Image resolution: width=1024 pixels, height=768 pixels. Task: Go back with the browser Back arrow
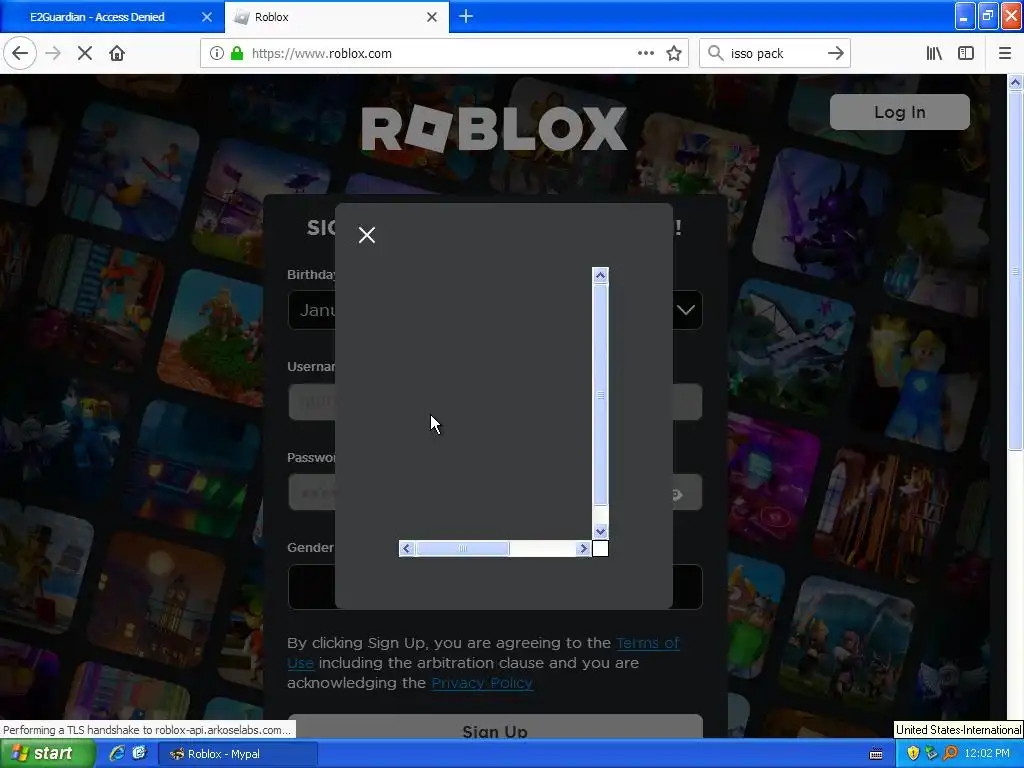(x=20, y=54)
